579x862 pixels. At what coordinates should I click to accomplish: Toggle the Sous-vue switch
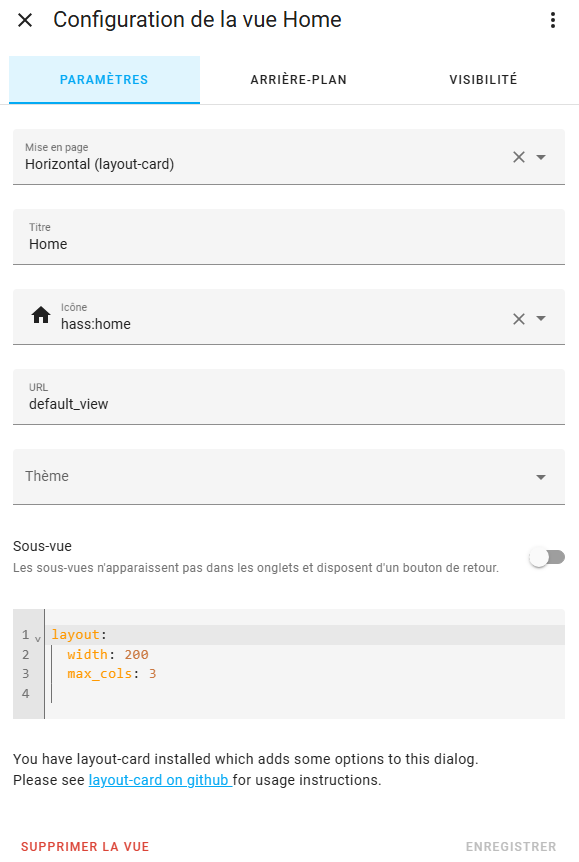pos(547,557)
